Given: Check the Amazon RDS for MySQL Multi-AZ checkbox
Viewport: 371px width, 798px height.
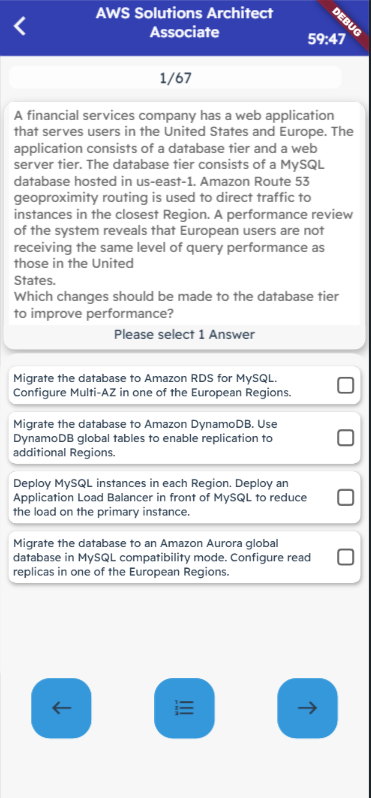Looking at the screenshot, I should 346,386.
